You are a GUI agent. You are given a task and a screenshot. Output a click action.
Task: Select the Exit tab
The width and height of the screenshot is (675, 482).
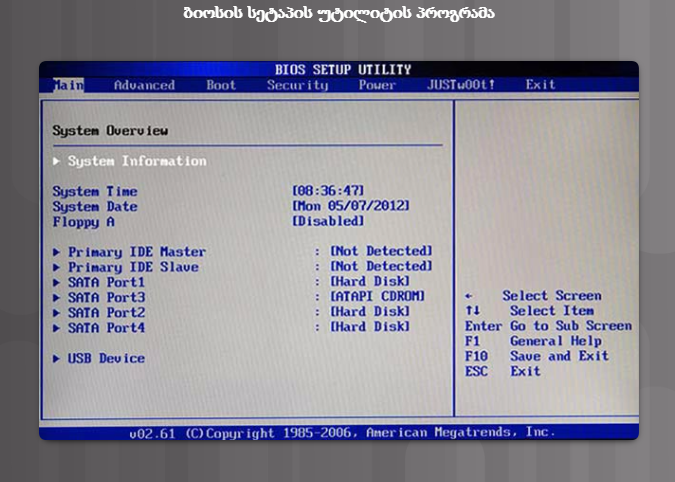click(540, 85)
